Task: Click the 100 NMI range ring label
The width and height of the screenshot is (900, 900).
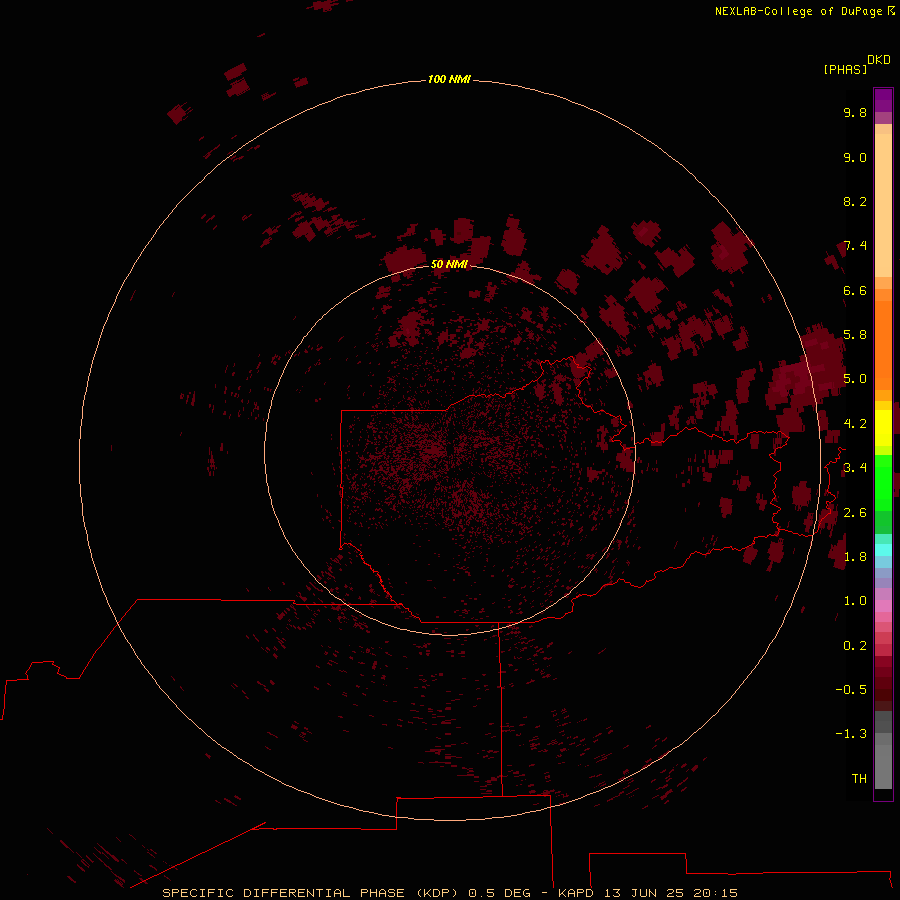Action: pos(449,79)
